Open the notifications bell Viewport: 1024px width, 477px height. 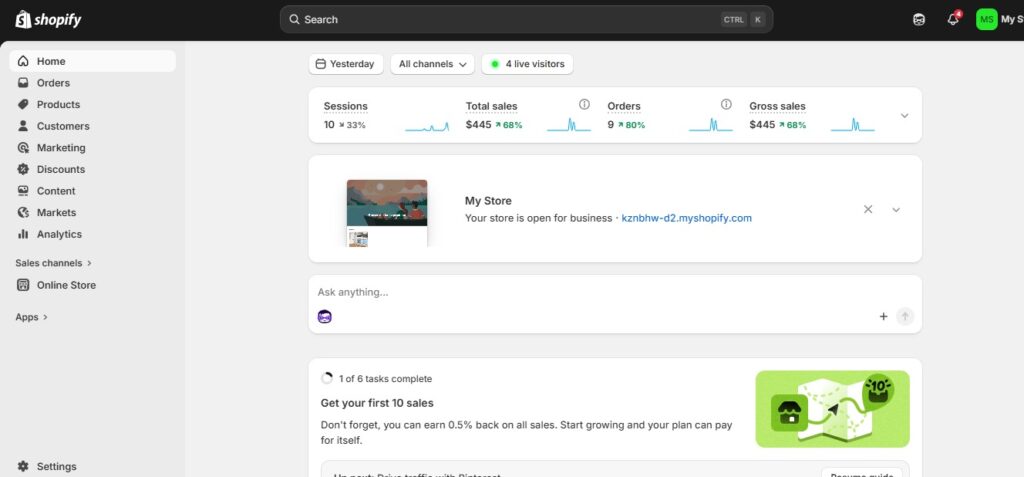[953, 20]
